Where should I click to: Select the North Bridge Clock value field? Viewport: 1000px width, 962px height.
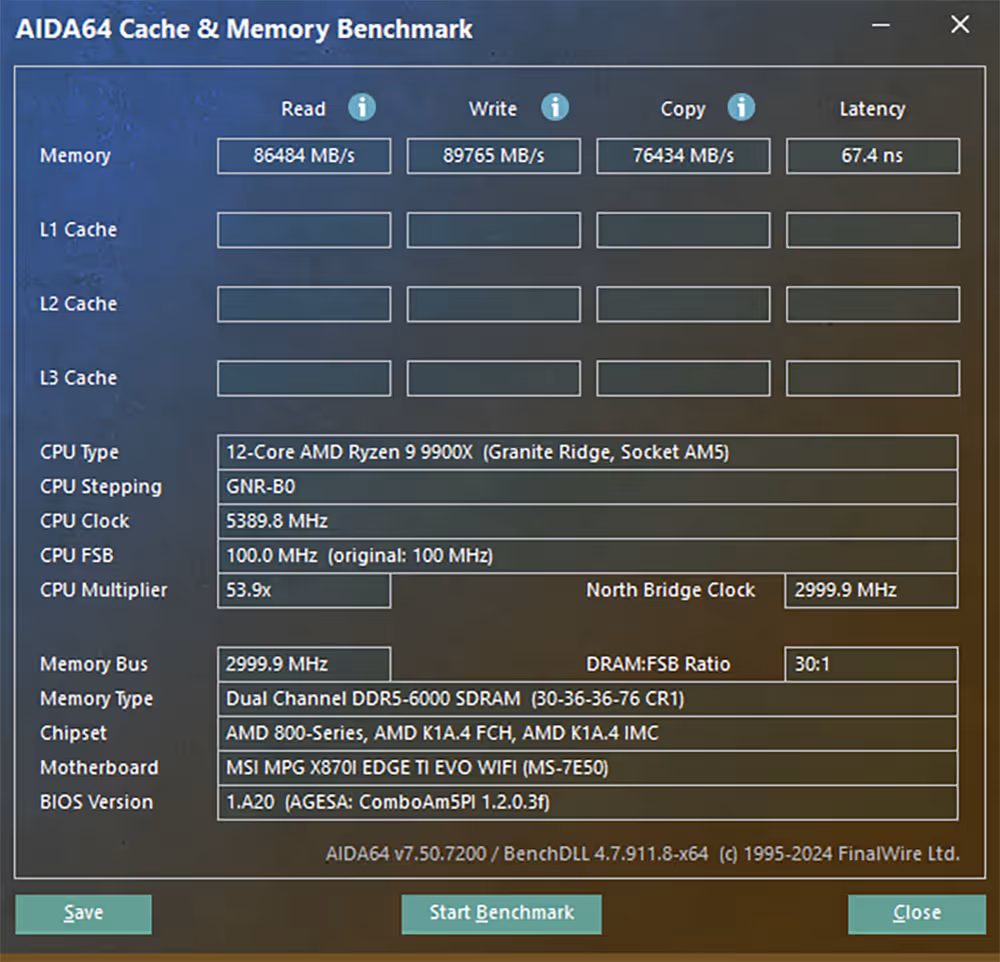click(870, 590)
